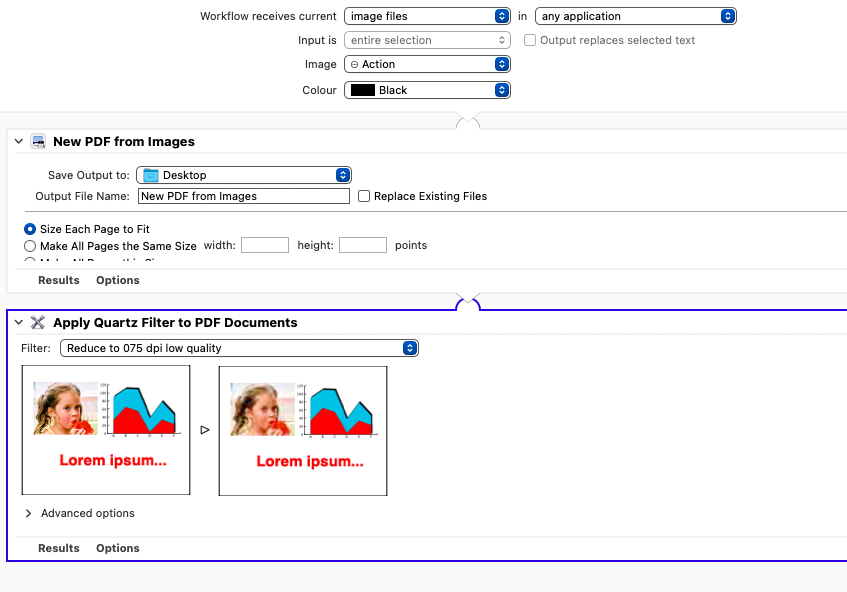Open the workflow receives 'image files' dropdown
The width and height of the screenshot is (847, 592).
[x=427, y=16]
